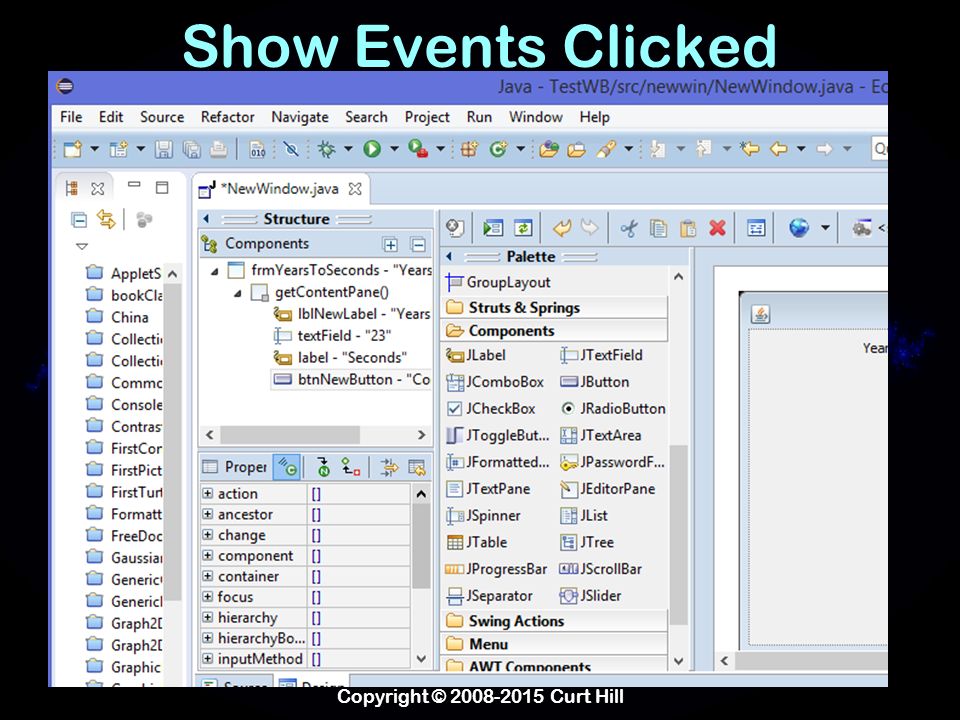This screenshot has width=960, height=720.
Task: Click Link with Editor icon in Package Explorer
Action: [106, 219]
